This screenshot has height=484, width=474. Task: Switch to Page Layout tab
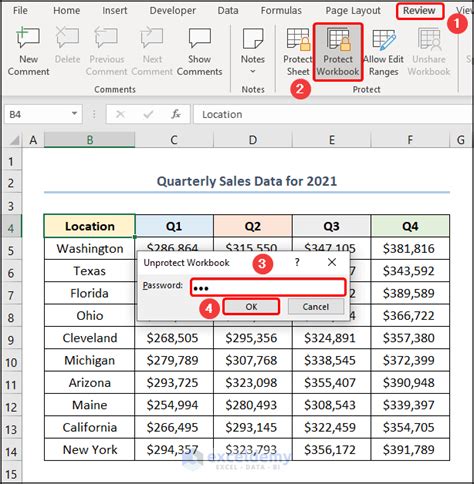353,11
